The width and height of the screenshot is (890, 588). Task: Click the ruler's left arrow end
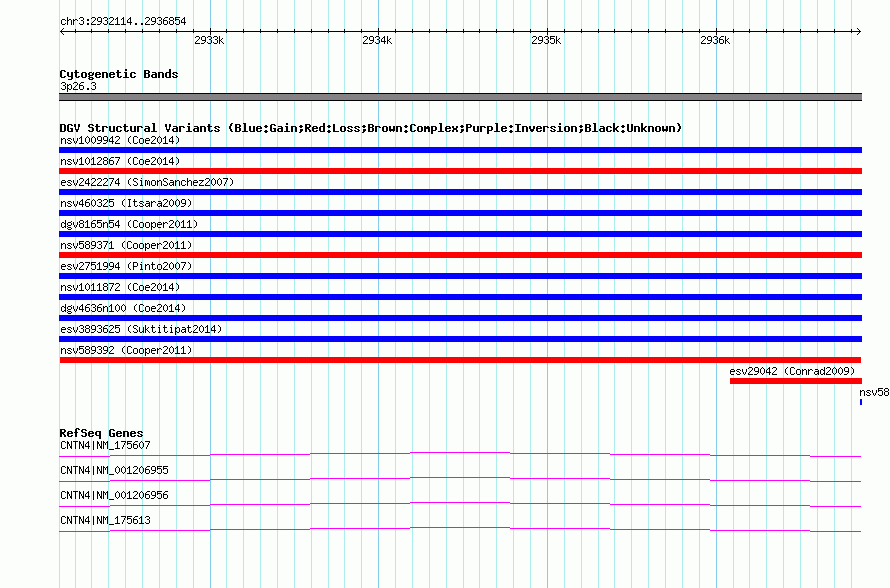pos(62,31)
